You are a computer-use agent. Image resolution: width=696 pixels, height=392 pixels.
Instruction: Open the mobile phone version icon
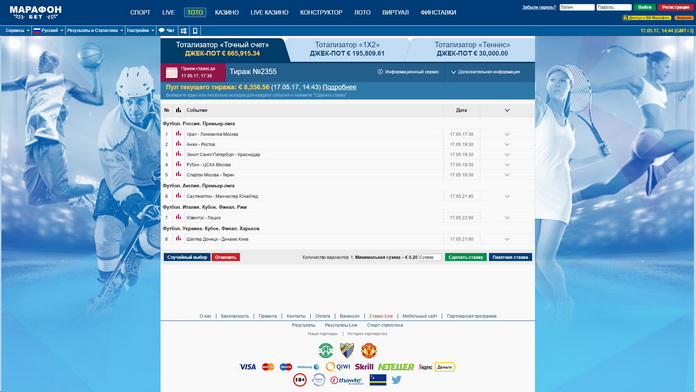pos(195,31)
